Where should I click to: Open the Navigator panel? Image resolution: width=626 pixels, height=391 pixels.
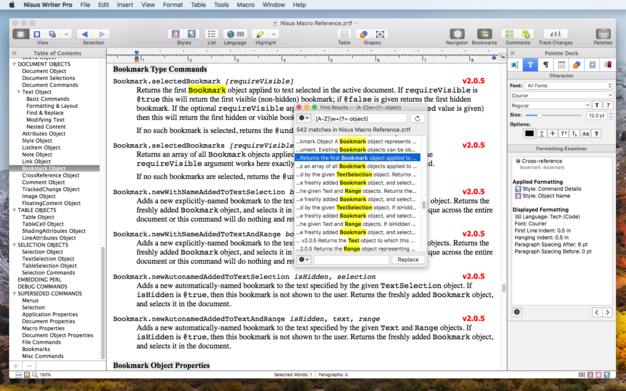(457, 34)
